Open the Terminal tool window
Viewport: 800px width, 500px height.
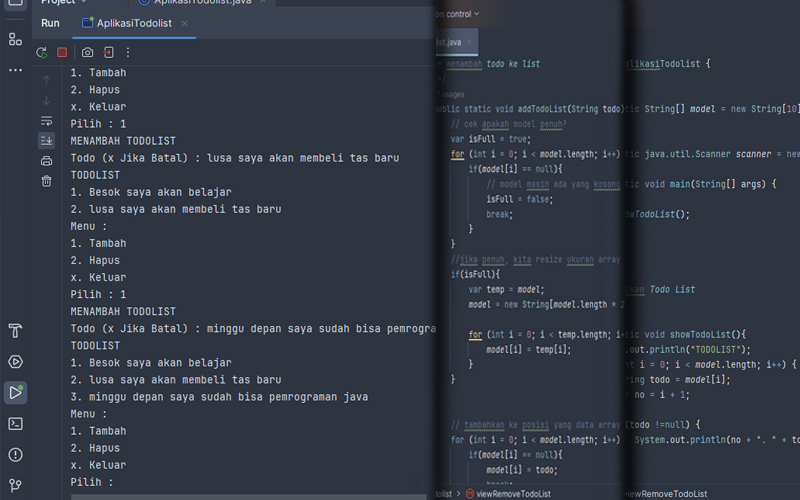15,423
